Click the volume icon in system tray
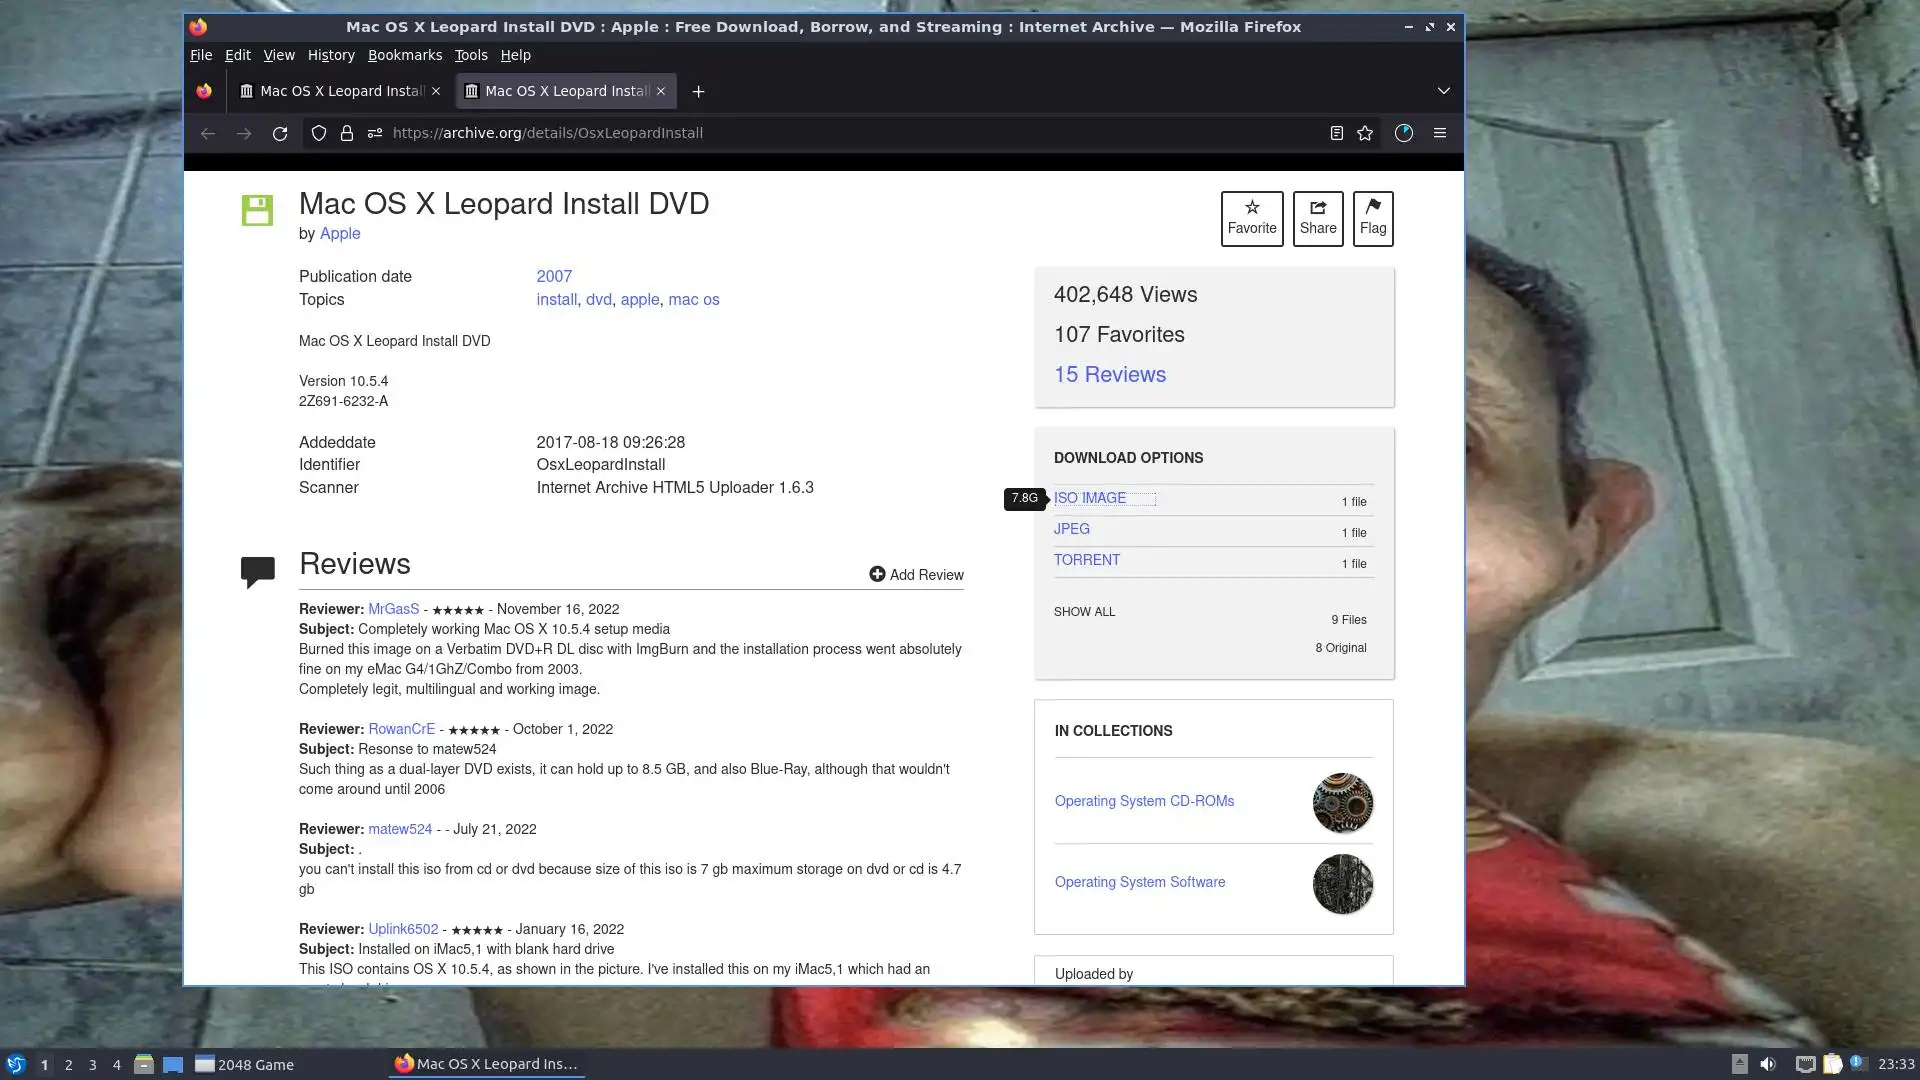This screenshot has height=1080, width=1920. (x=1768, y=1064)
